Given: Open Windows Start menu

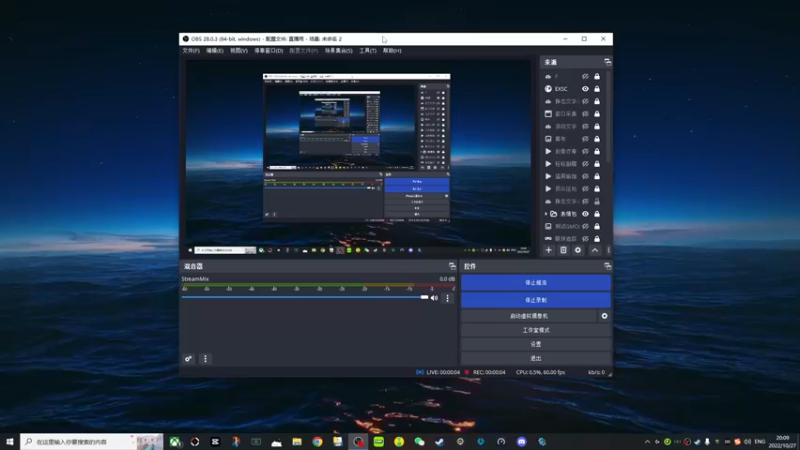Looking at the screenshot, I should pos(10,441).
